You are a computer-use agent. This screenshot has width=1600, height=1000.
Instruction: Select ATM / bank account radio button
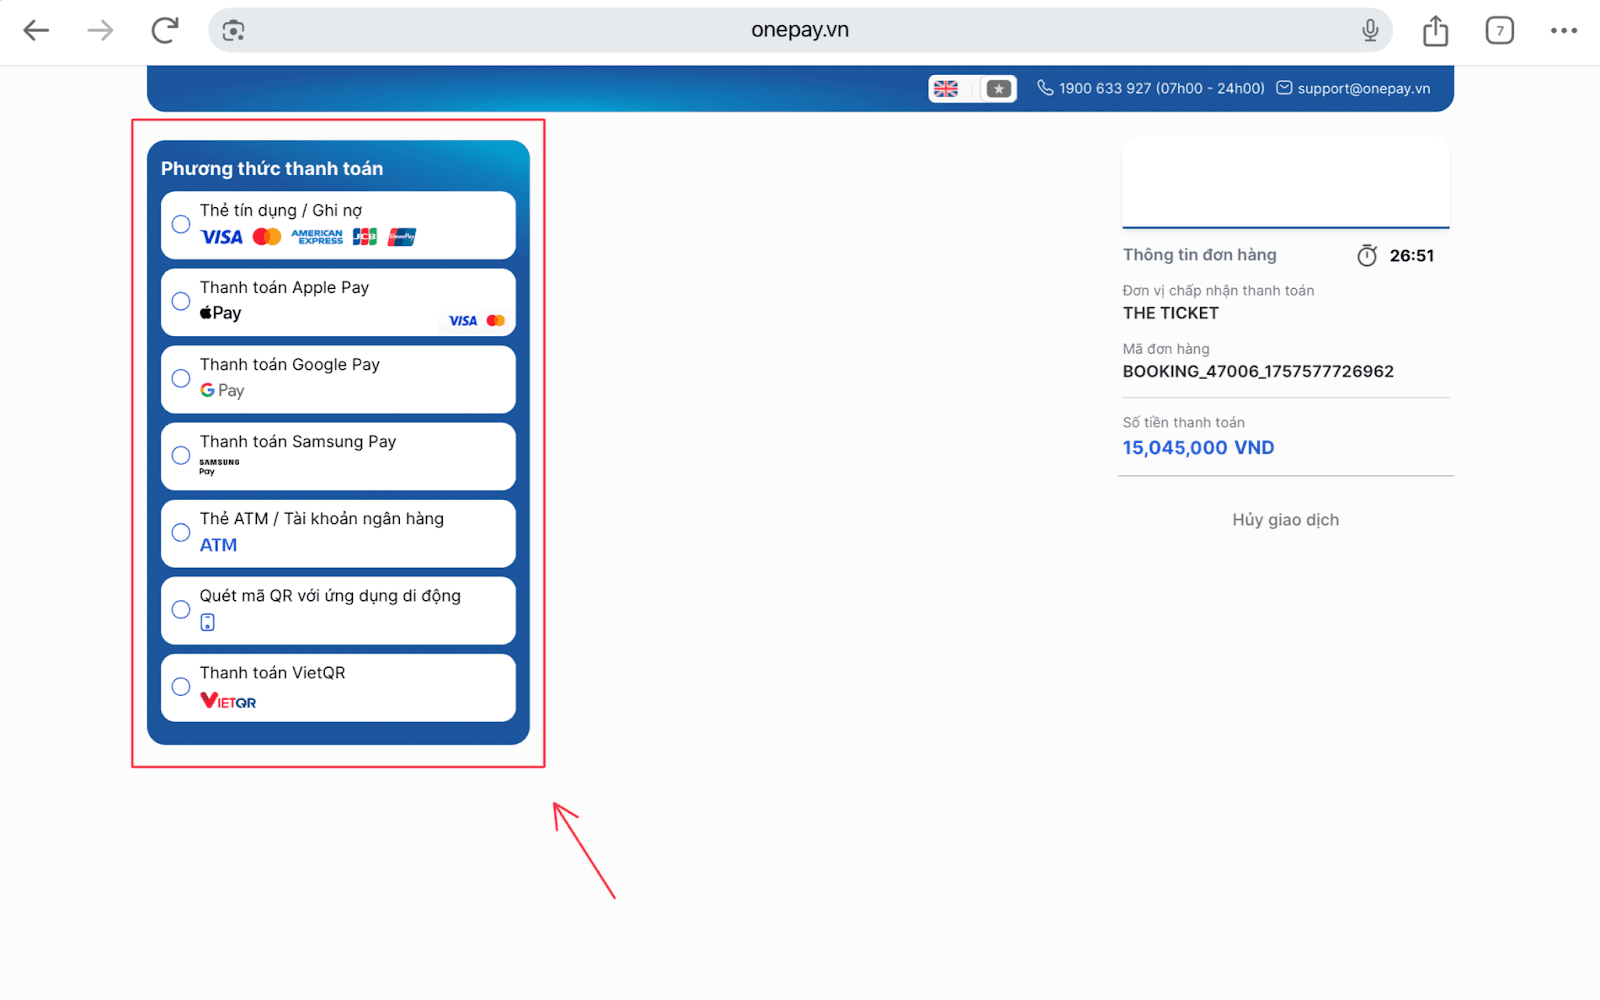(181, 532)
